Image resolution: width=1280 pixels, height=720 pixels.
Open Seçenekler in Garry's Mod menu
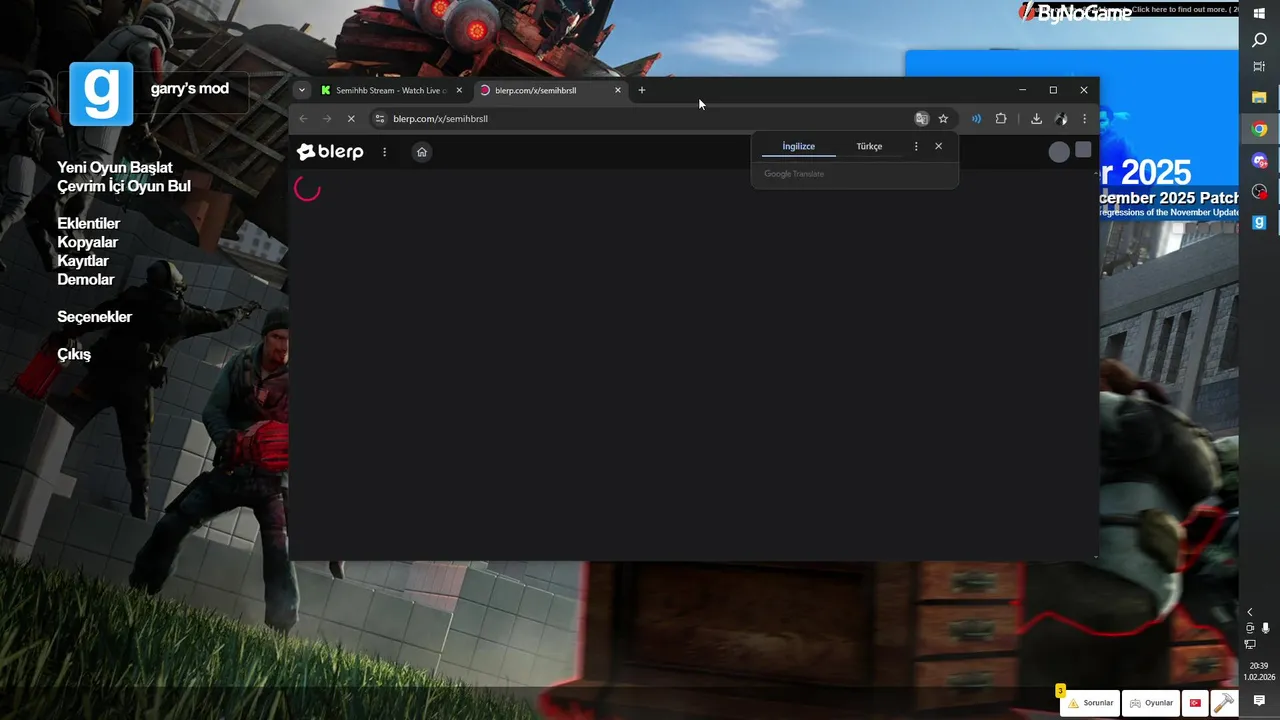pyautogui.click(x=95, y=317)
